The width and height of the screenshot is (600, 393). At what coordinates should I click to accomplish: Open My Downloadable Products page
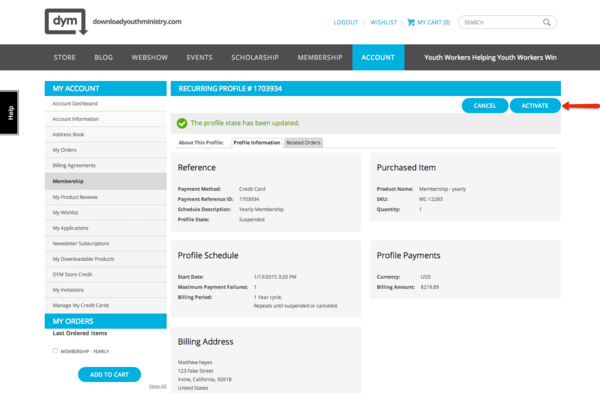tap(83, 259)
